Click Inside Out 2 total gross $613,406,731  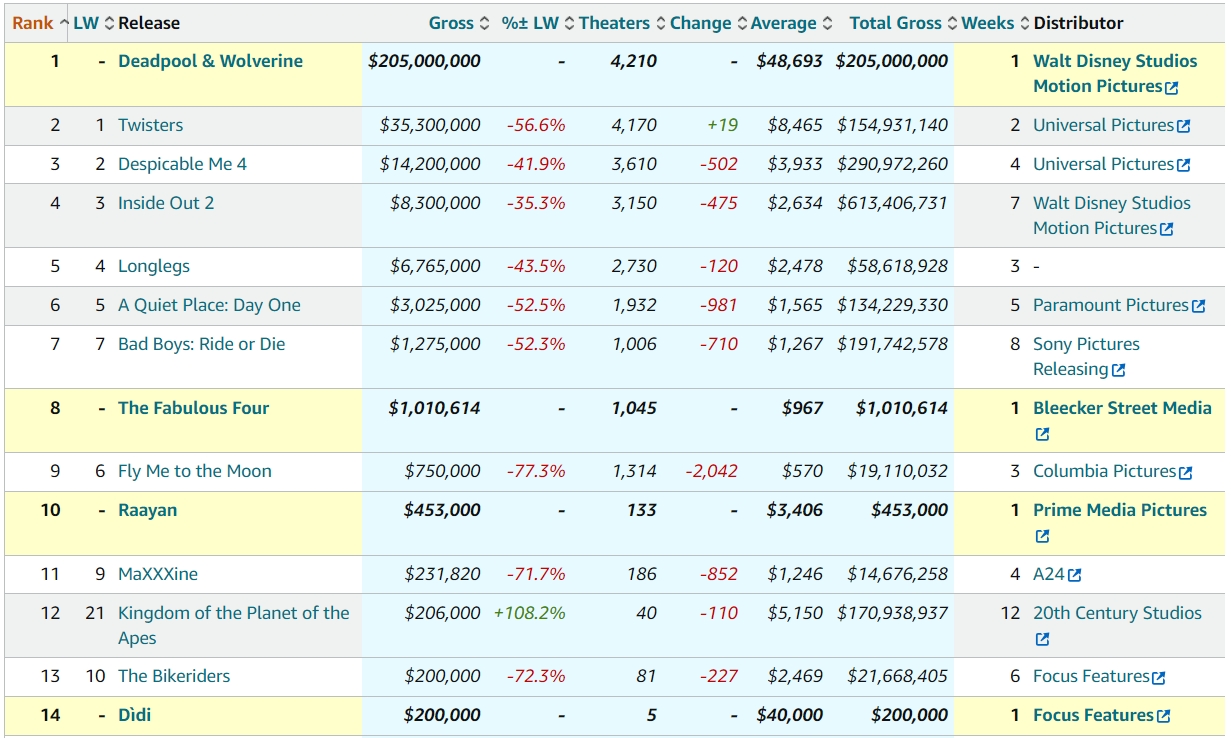click(x=892, y=203)
